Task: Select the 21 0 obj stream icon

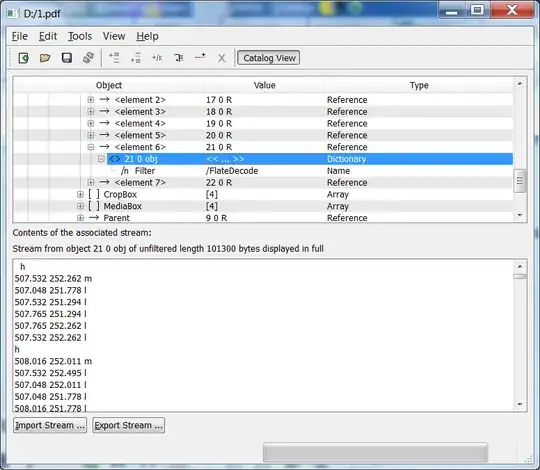Action: click(x=115, y=159)
